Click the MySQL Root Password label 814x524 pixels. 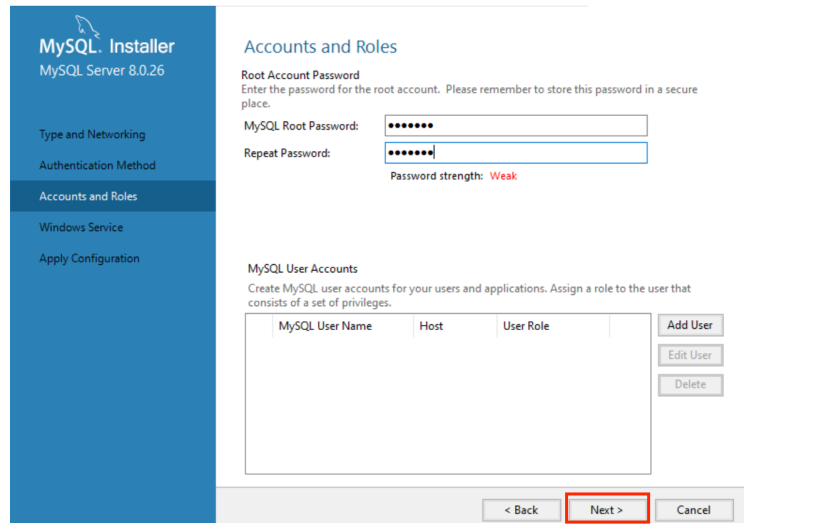tap(301, 126)
